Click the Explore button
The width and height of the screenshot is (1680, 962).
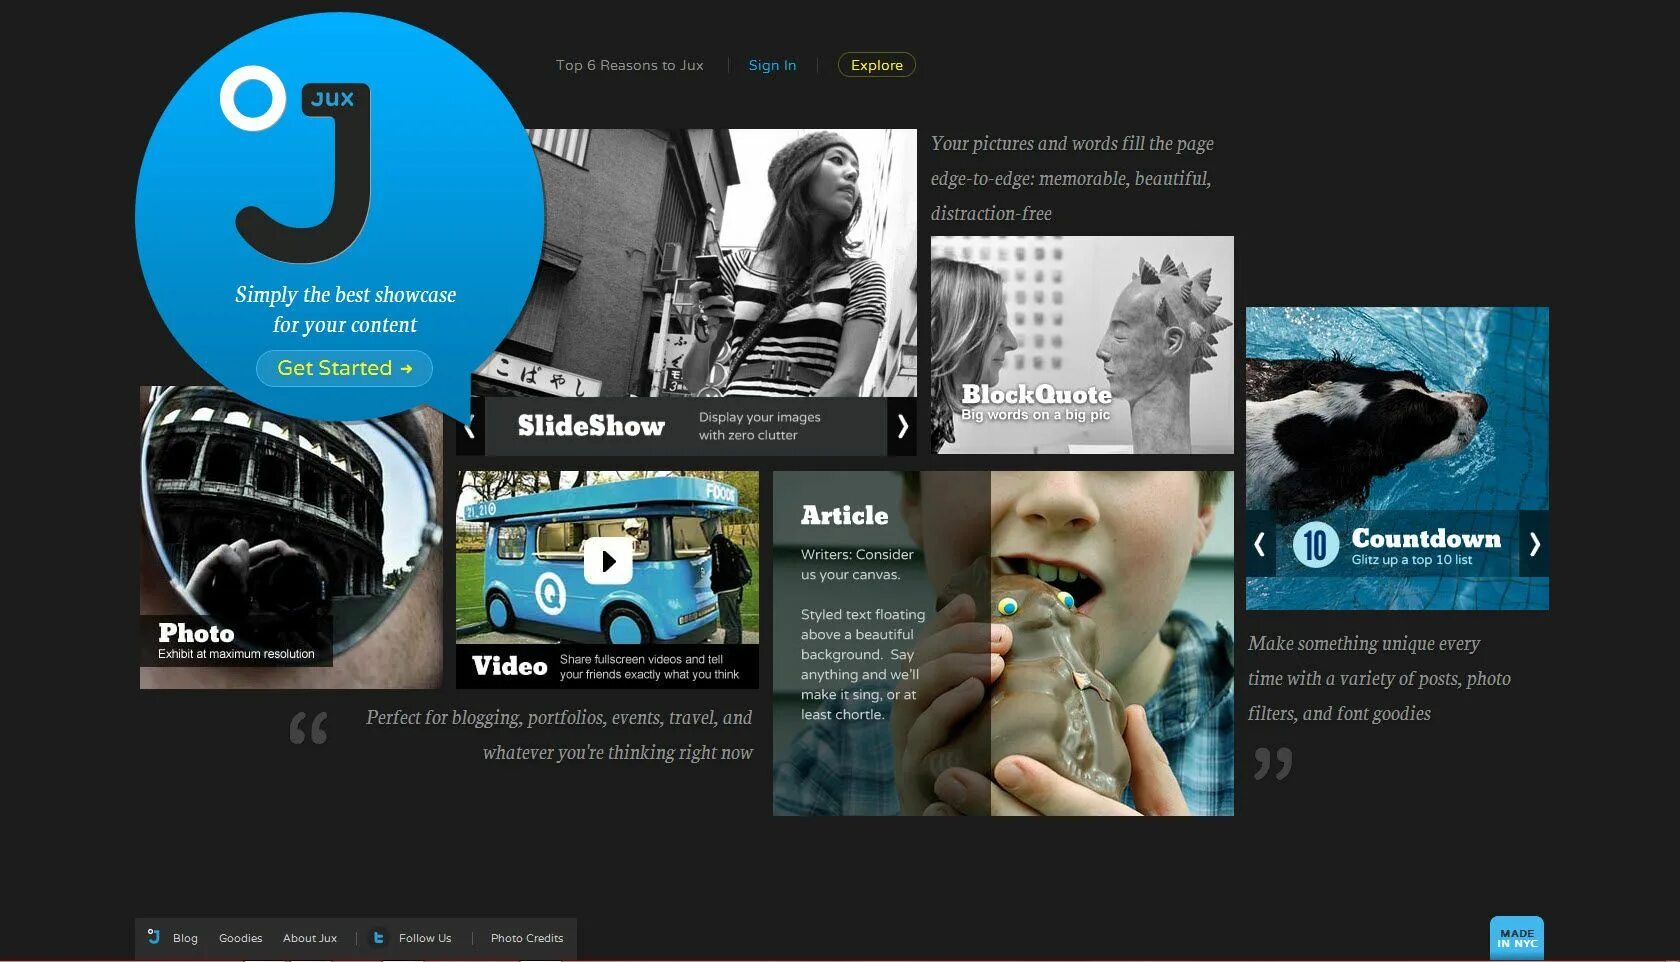pyautogui.click(x=877, y=65)
